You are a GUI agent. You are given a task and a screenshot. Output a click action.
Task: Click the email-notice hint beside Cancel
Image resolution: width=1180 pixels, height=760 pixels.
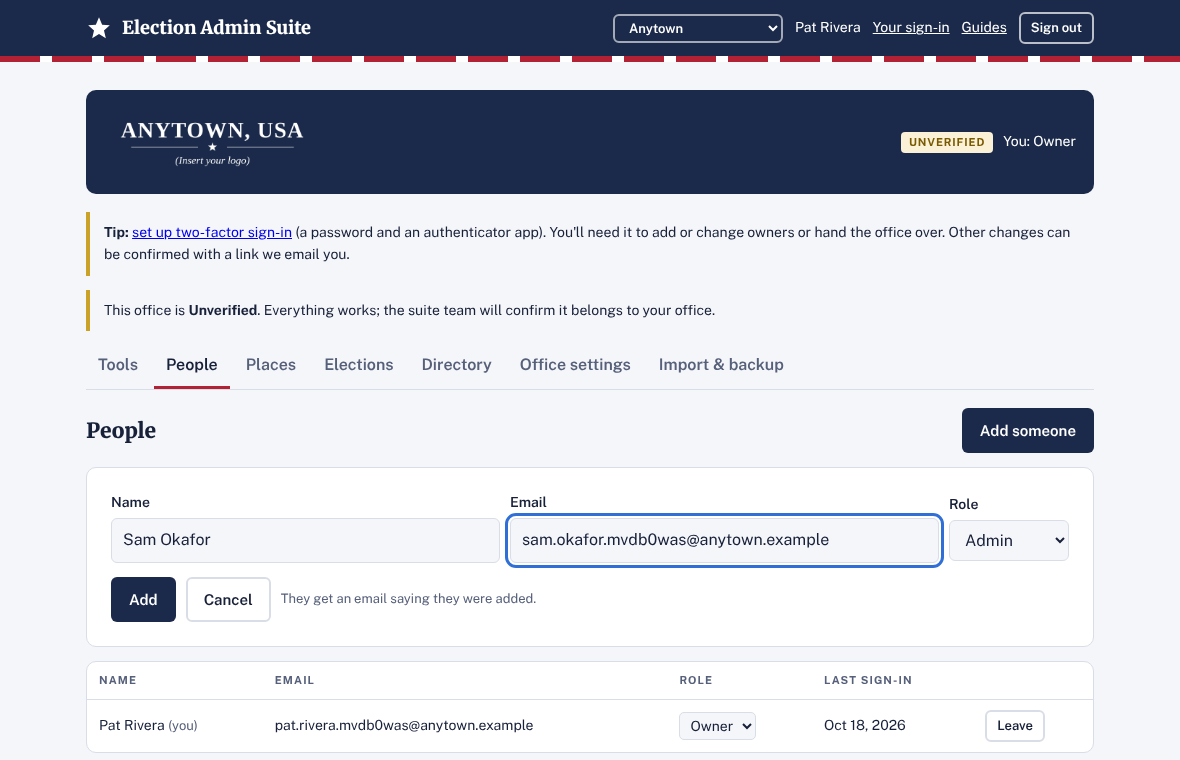click(x=408, y=599)
